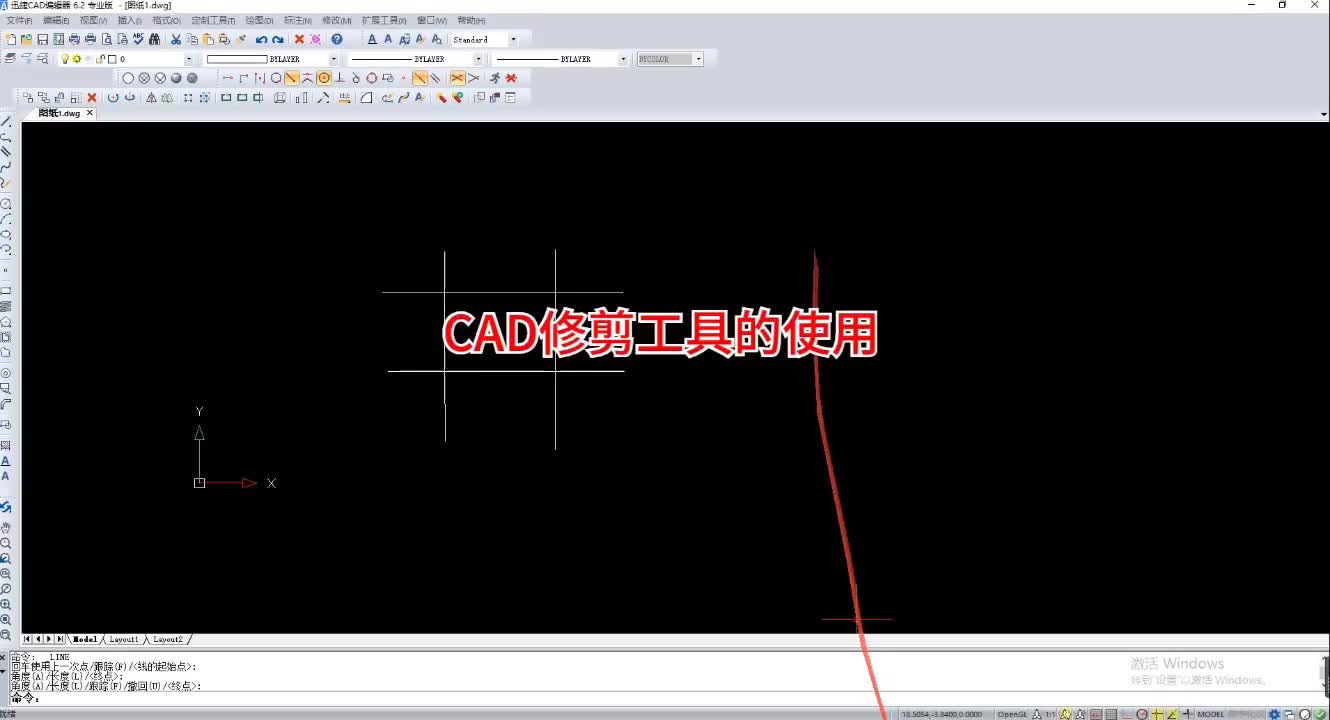This screenshot has width=1330, height=720.
Task: Select the Copy to clipboard icon
Action: point(192,39)
